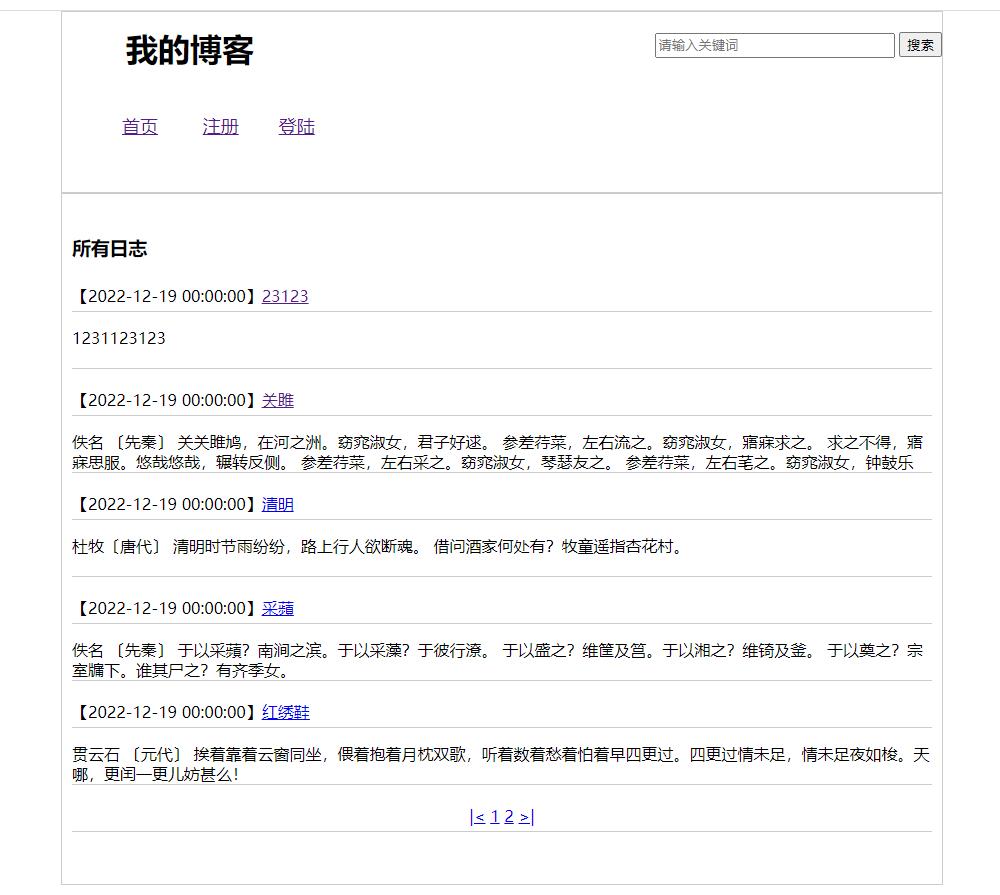Click the date stamp before 红绣鞋
This screenshot has width=1000, height=895.
(167, 712)
